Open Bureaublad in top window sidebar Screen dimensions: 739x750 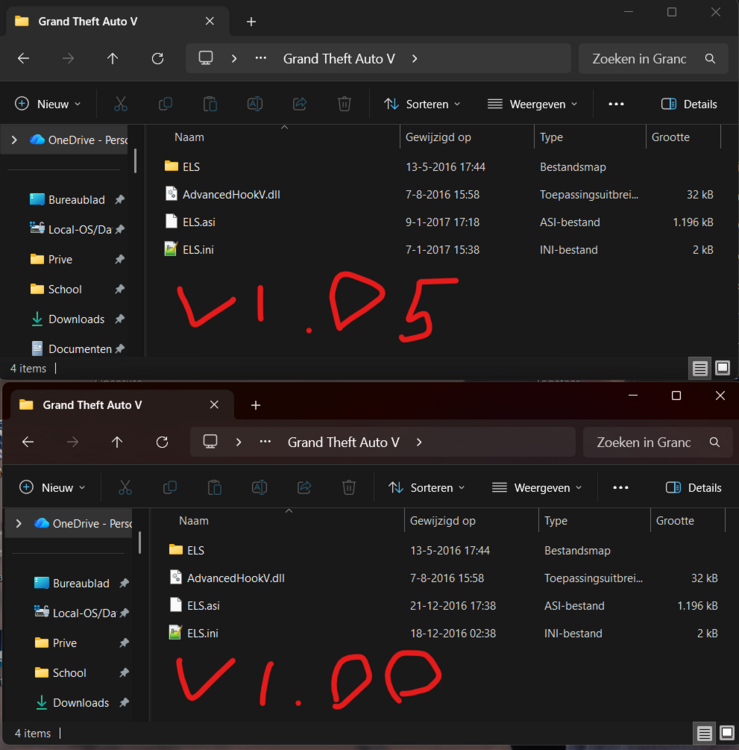[x=77, y=199]
